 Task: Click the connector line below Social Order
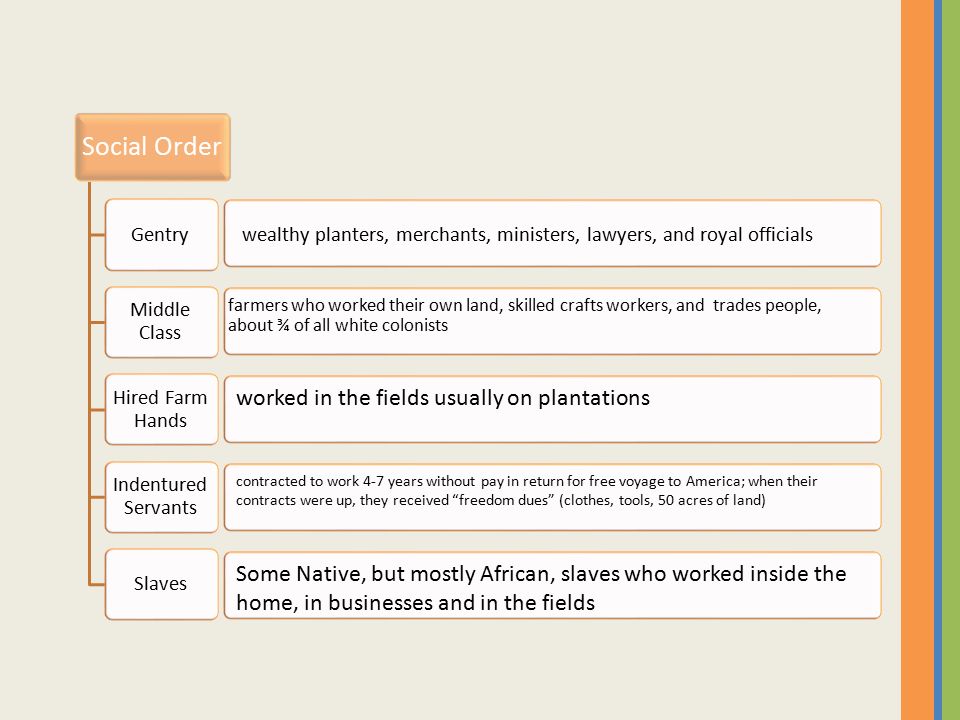89,383
